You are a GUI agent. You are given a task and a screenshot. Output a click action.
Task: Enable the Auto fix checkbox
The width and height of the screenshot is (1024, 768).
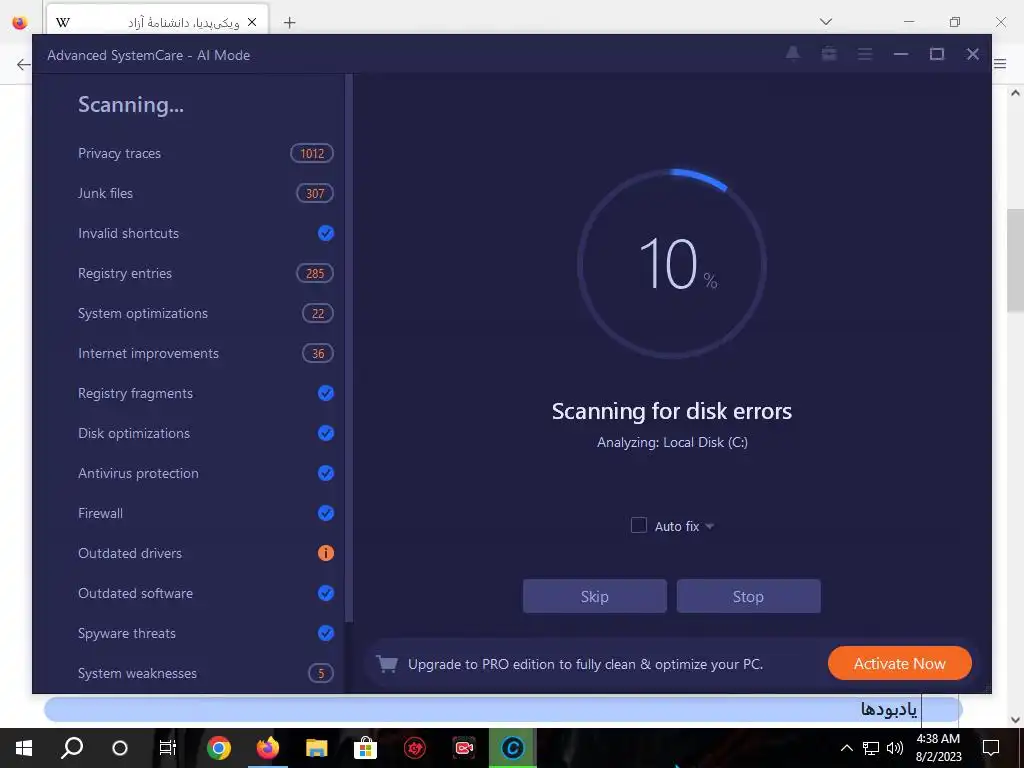[639, 525]
